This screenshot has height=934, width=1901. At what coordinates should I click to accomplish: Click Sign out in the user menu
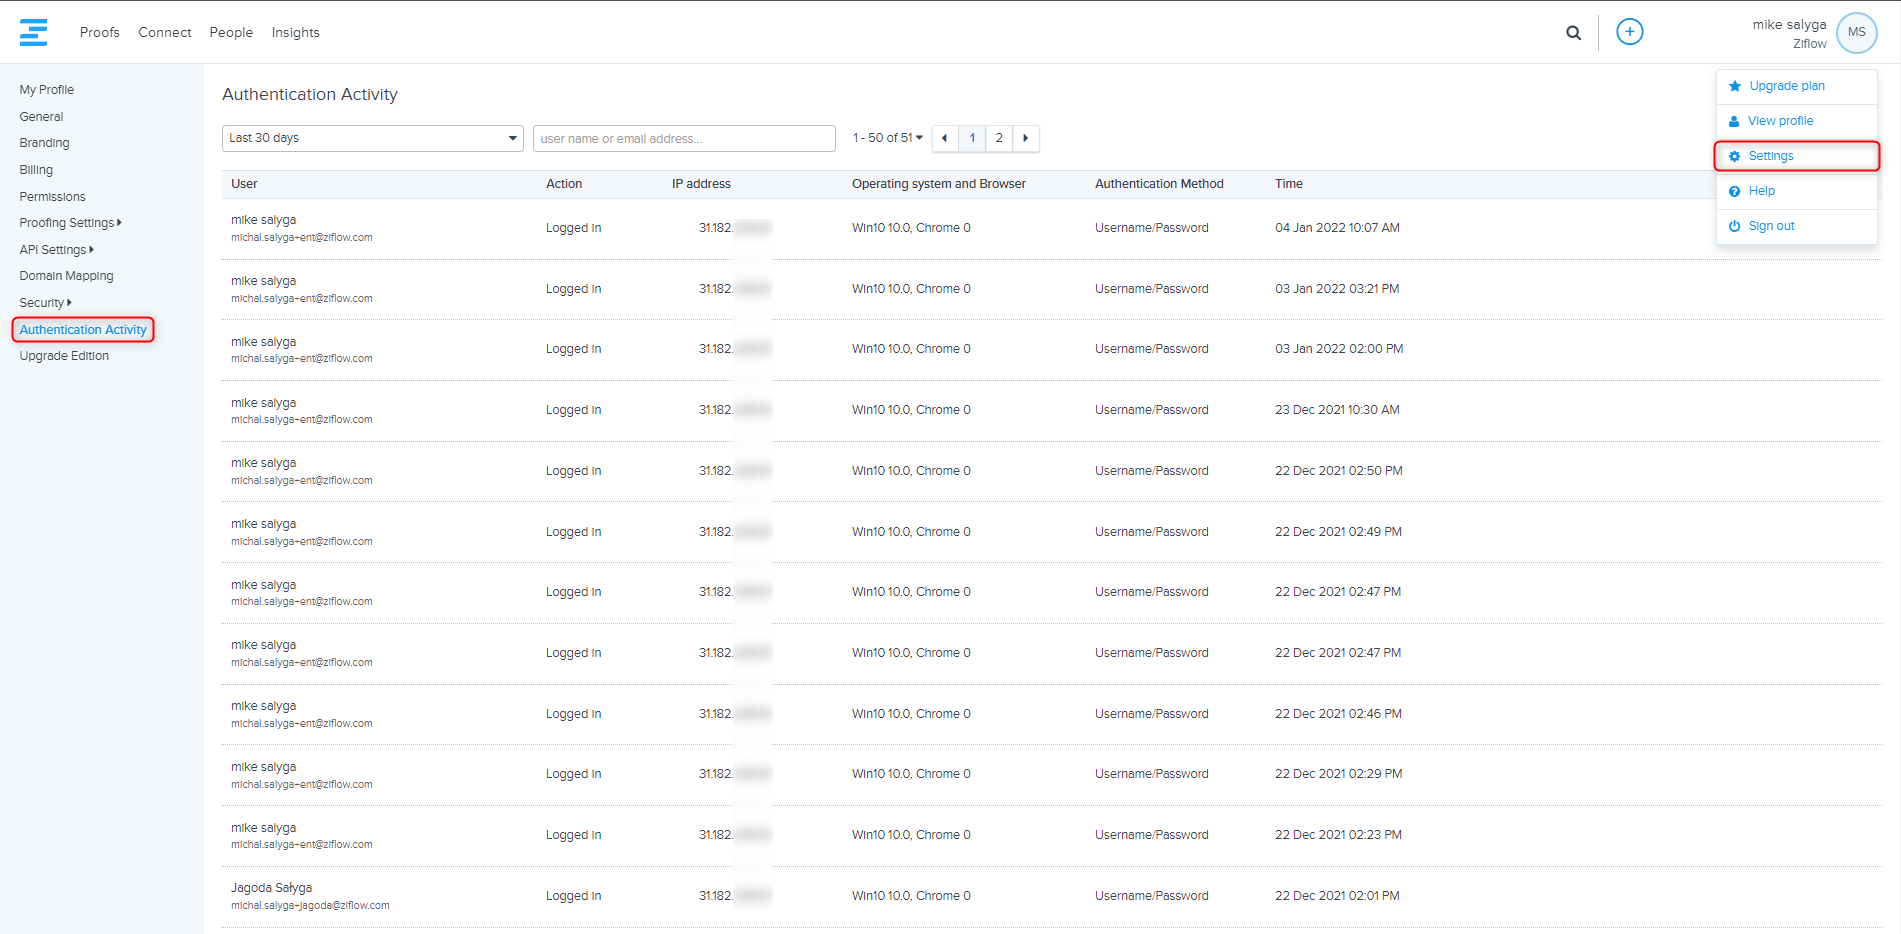click(x=1771, y=226)
